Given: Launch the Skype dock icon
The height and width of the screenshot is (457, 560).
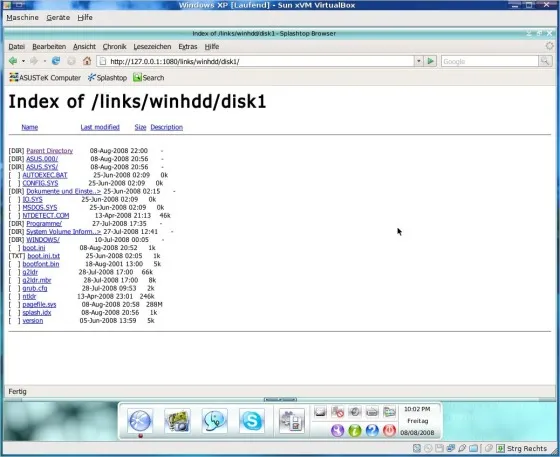Looking at the screenshot, I should point(252,421).
